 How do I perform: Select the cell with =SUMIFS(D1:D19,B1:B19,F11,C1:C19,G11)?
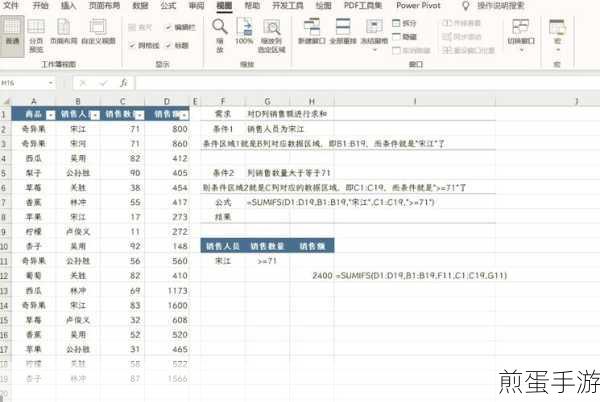pos(415,275)
